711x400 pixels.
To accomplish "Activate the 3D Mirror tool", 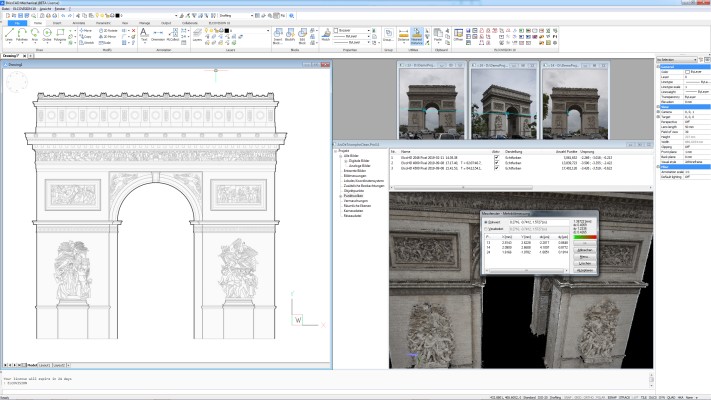I will [x=108, y=36].
